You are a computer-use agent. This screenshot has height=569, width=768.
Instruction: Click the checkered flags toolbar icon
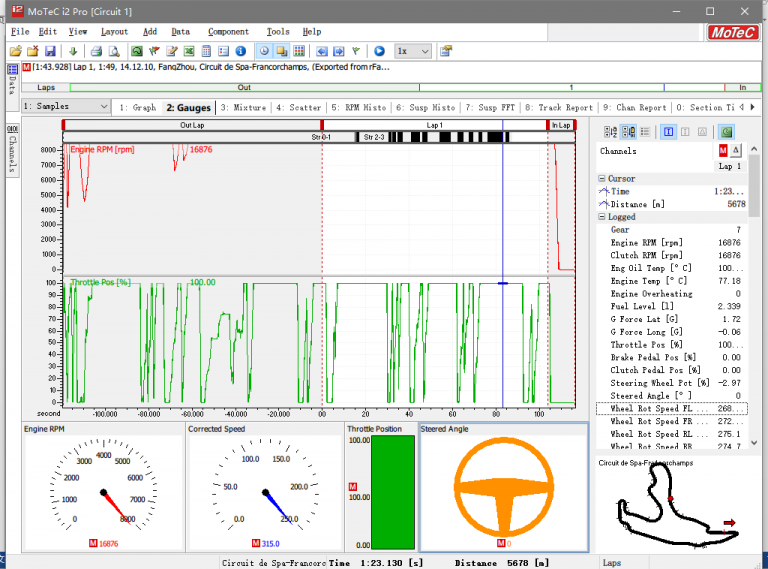154,51
